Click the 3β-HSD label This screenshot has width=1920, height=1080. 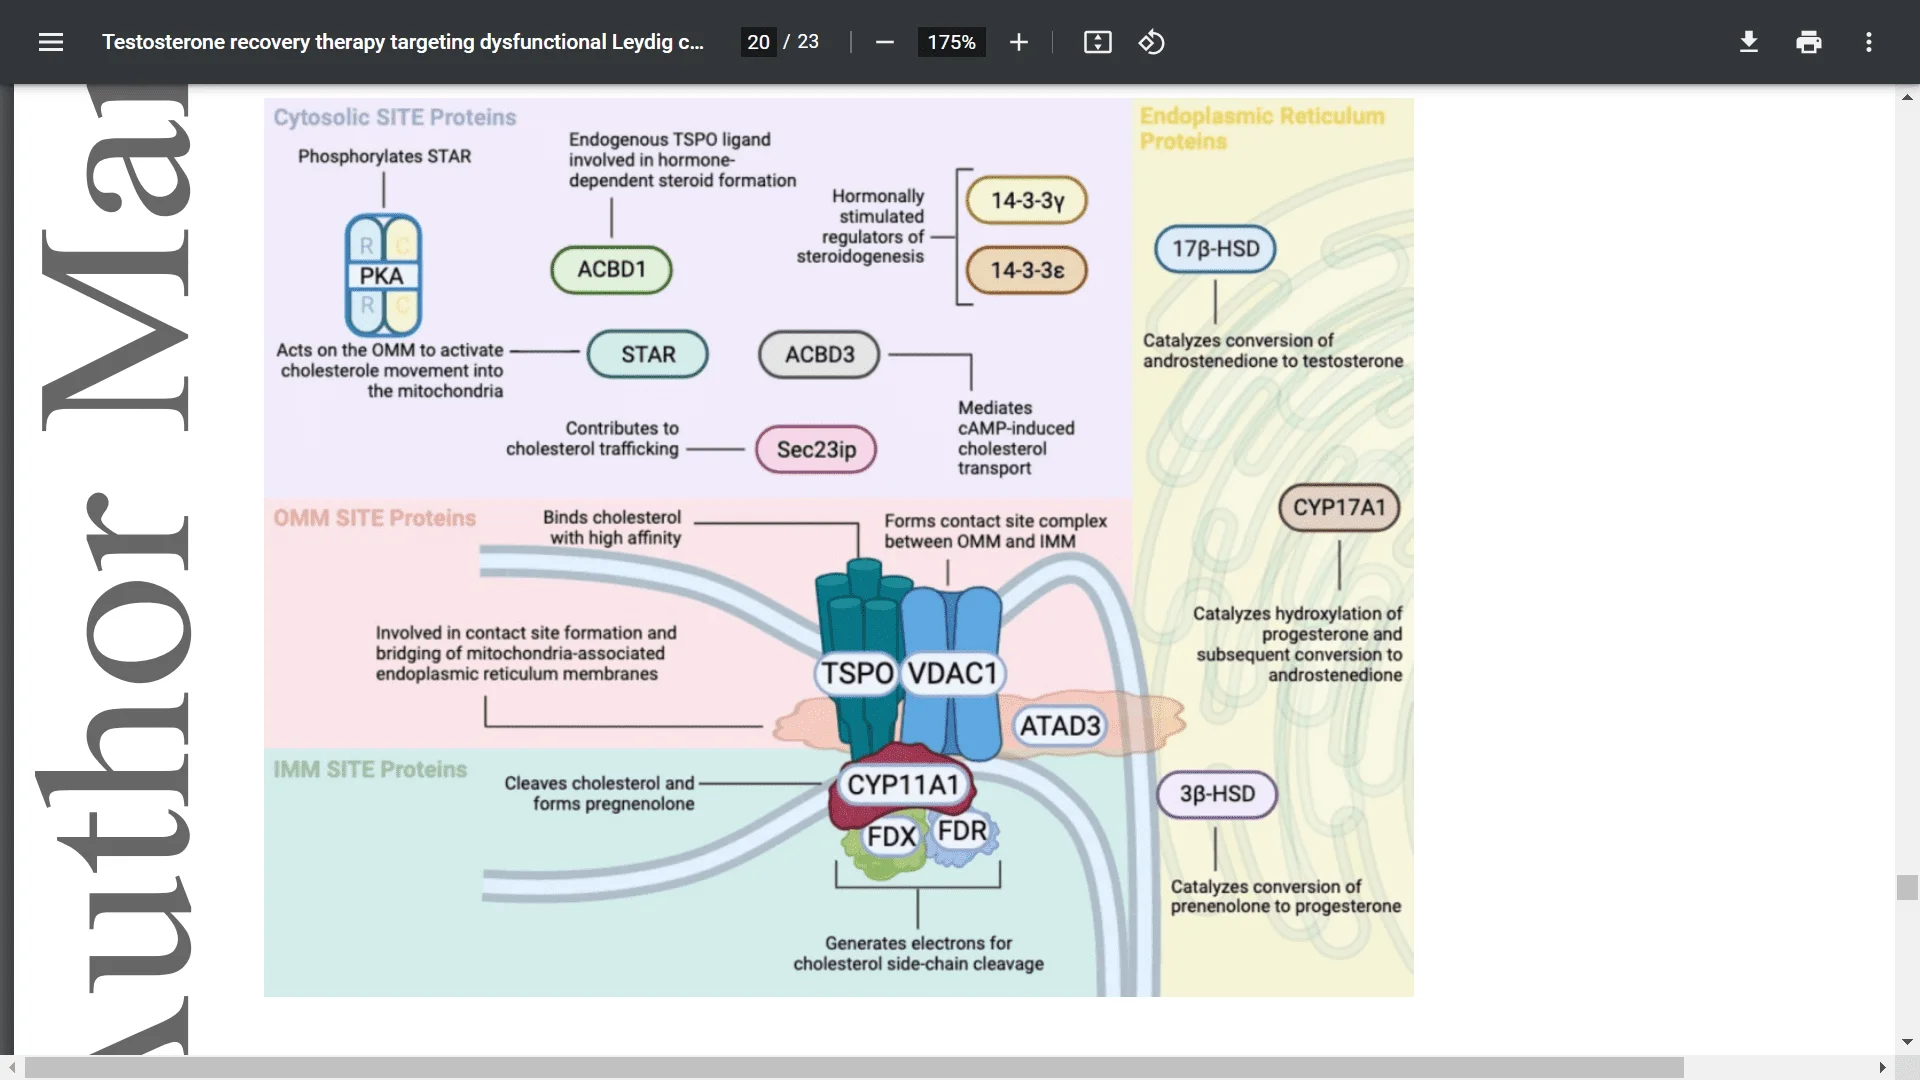pos(1217,794)
